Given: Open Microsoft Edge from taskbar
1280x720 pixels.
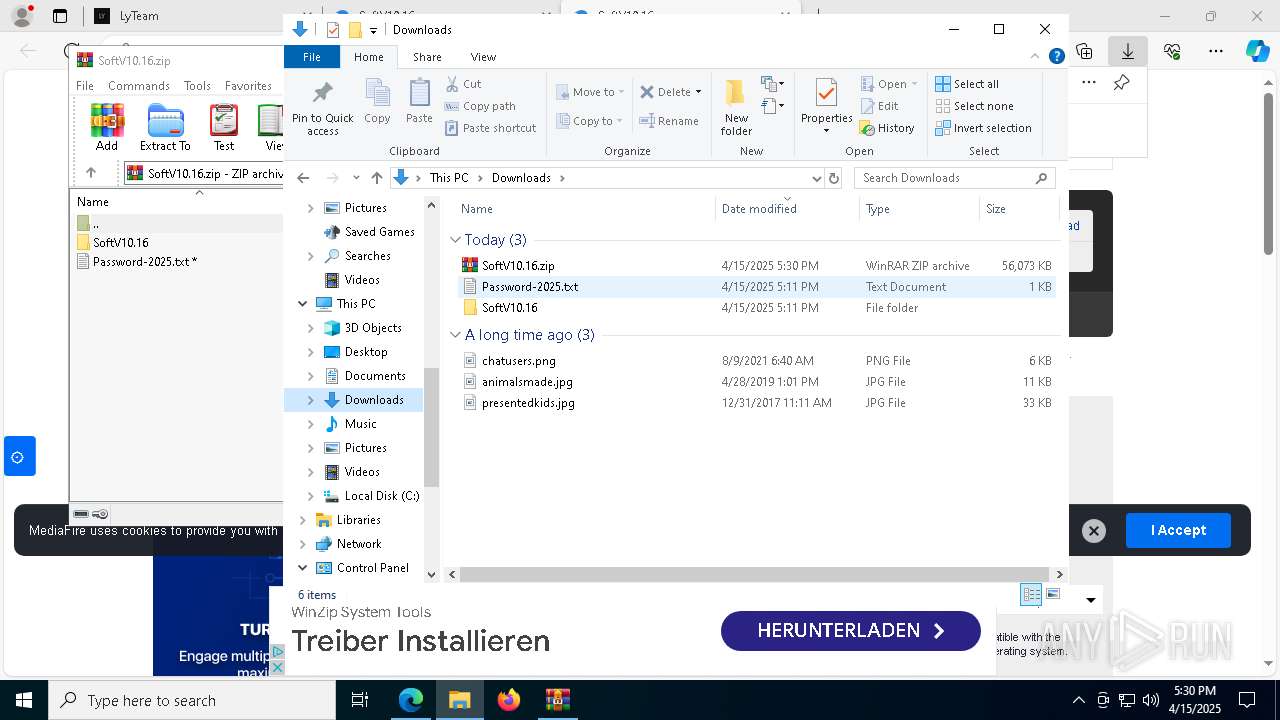Looking at the screenshot, I should (x=411, y=700).
